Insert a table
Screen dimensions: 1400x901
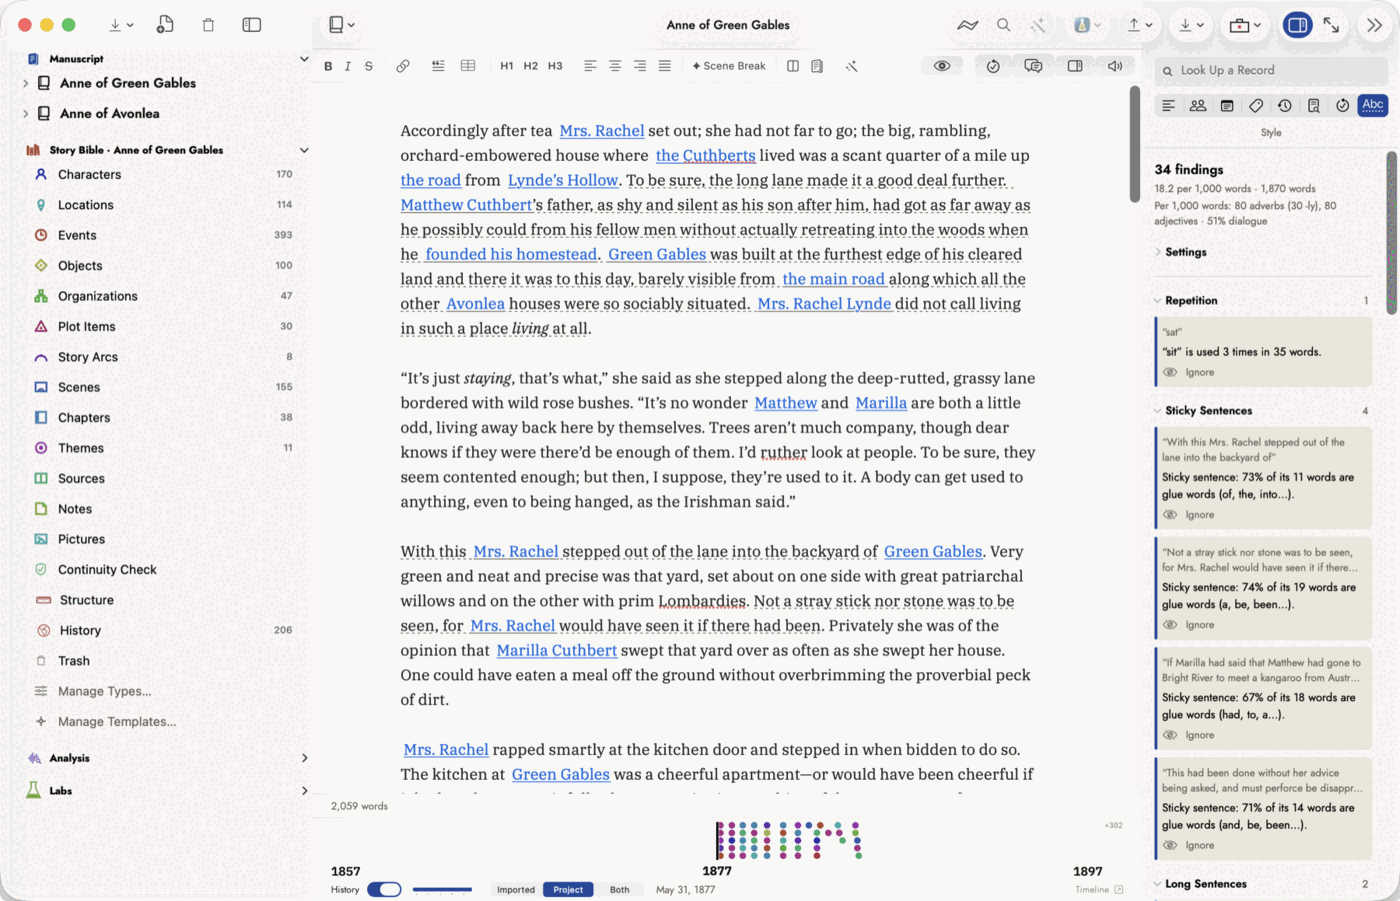(468, 66)
